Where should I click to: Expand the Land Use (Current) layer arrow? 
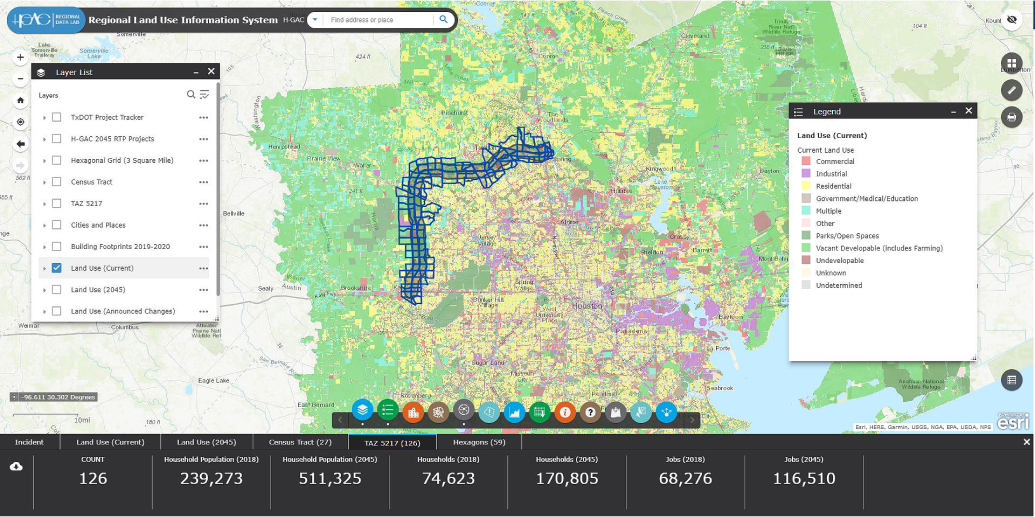44,268
